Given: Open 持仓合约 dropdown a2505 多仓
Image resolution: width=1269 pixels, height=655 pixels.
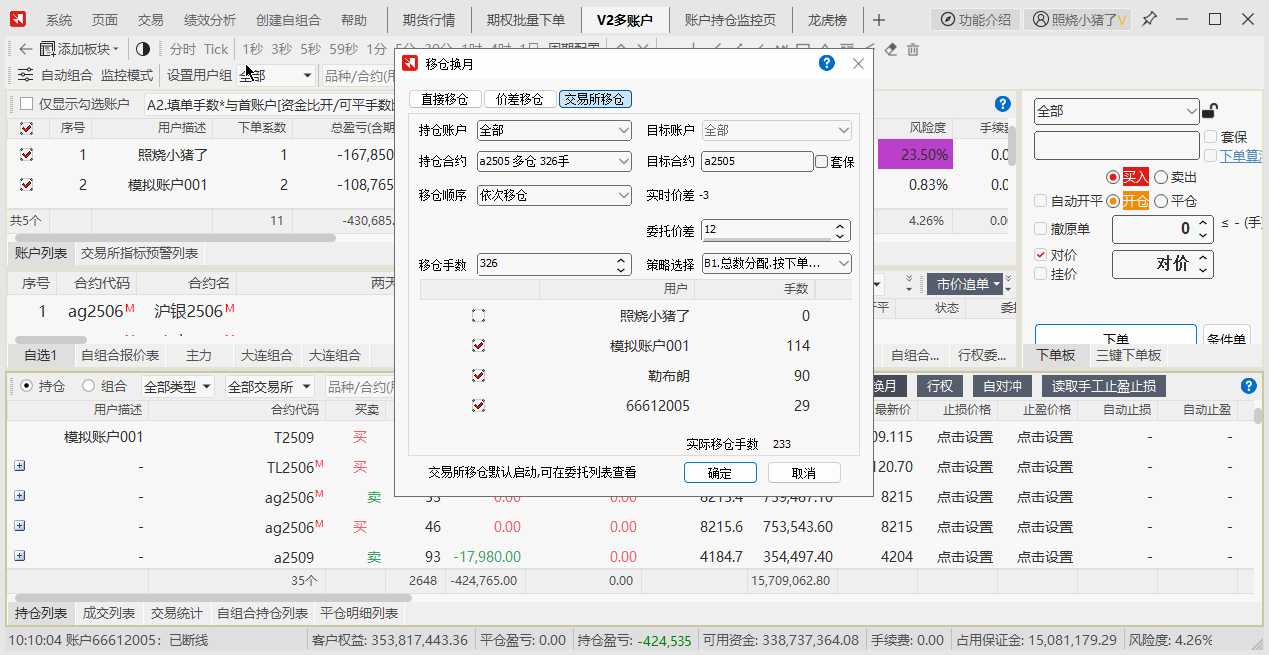Looking at the screenshot, I should (x=555, y=161).
